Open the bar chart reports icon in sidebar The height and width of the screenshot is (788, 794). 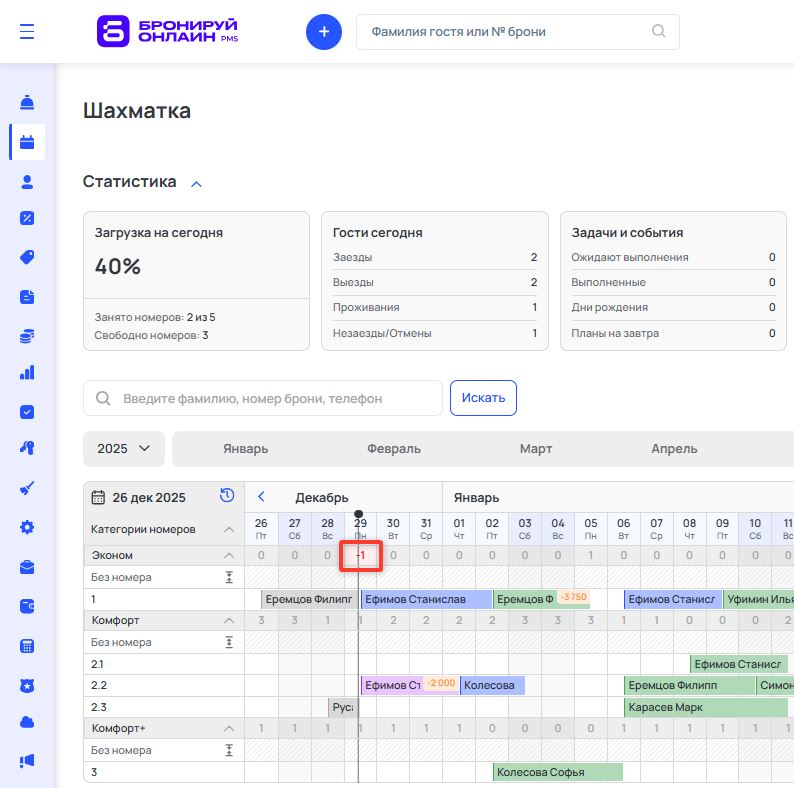[27, 373]
